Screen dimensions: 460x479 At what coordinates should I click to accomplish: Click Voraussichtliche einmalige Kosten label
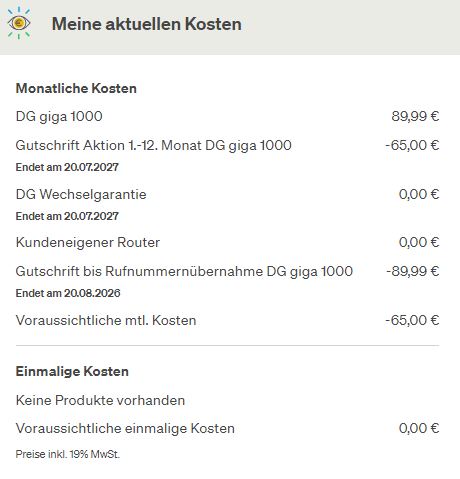(x=125, y=428)
